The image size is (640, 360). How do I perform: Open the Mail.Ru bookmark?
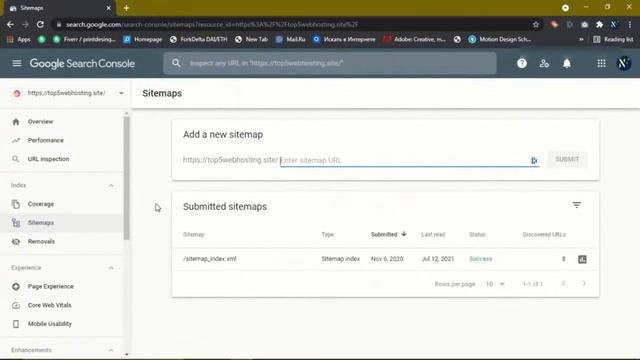(x=291, y=39)
